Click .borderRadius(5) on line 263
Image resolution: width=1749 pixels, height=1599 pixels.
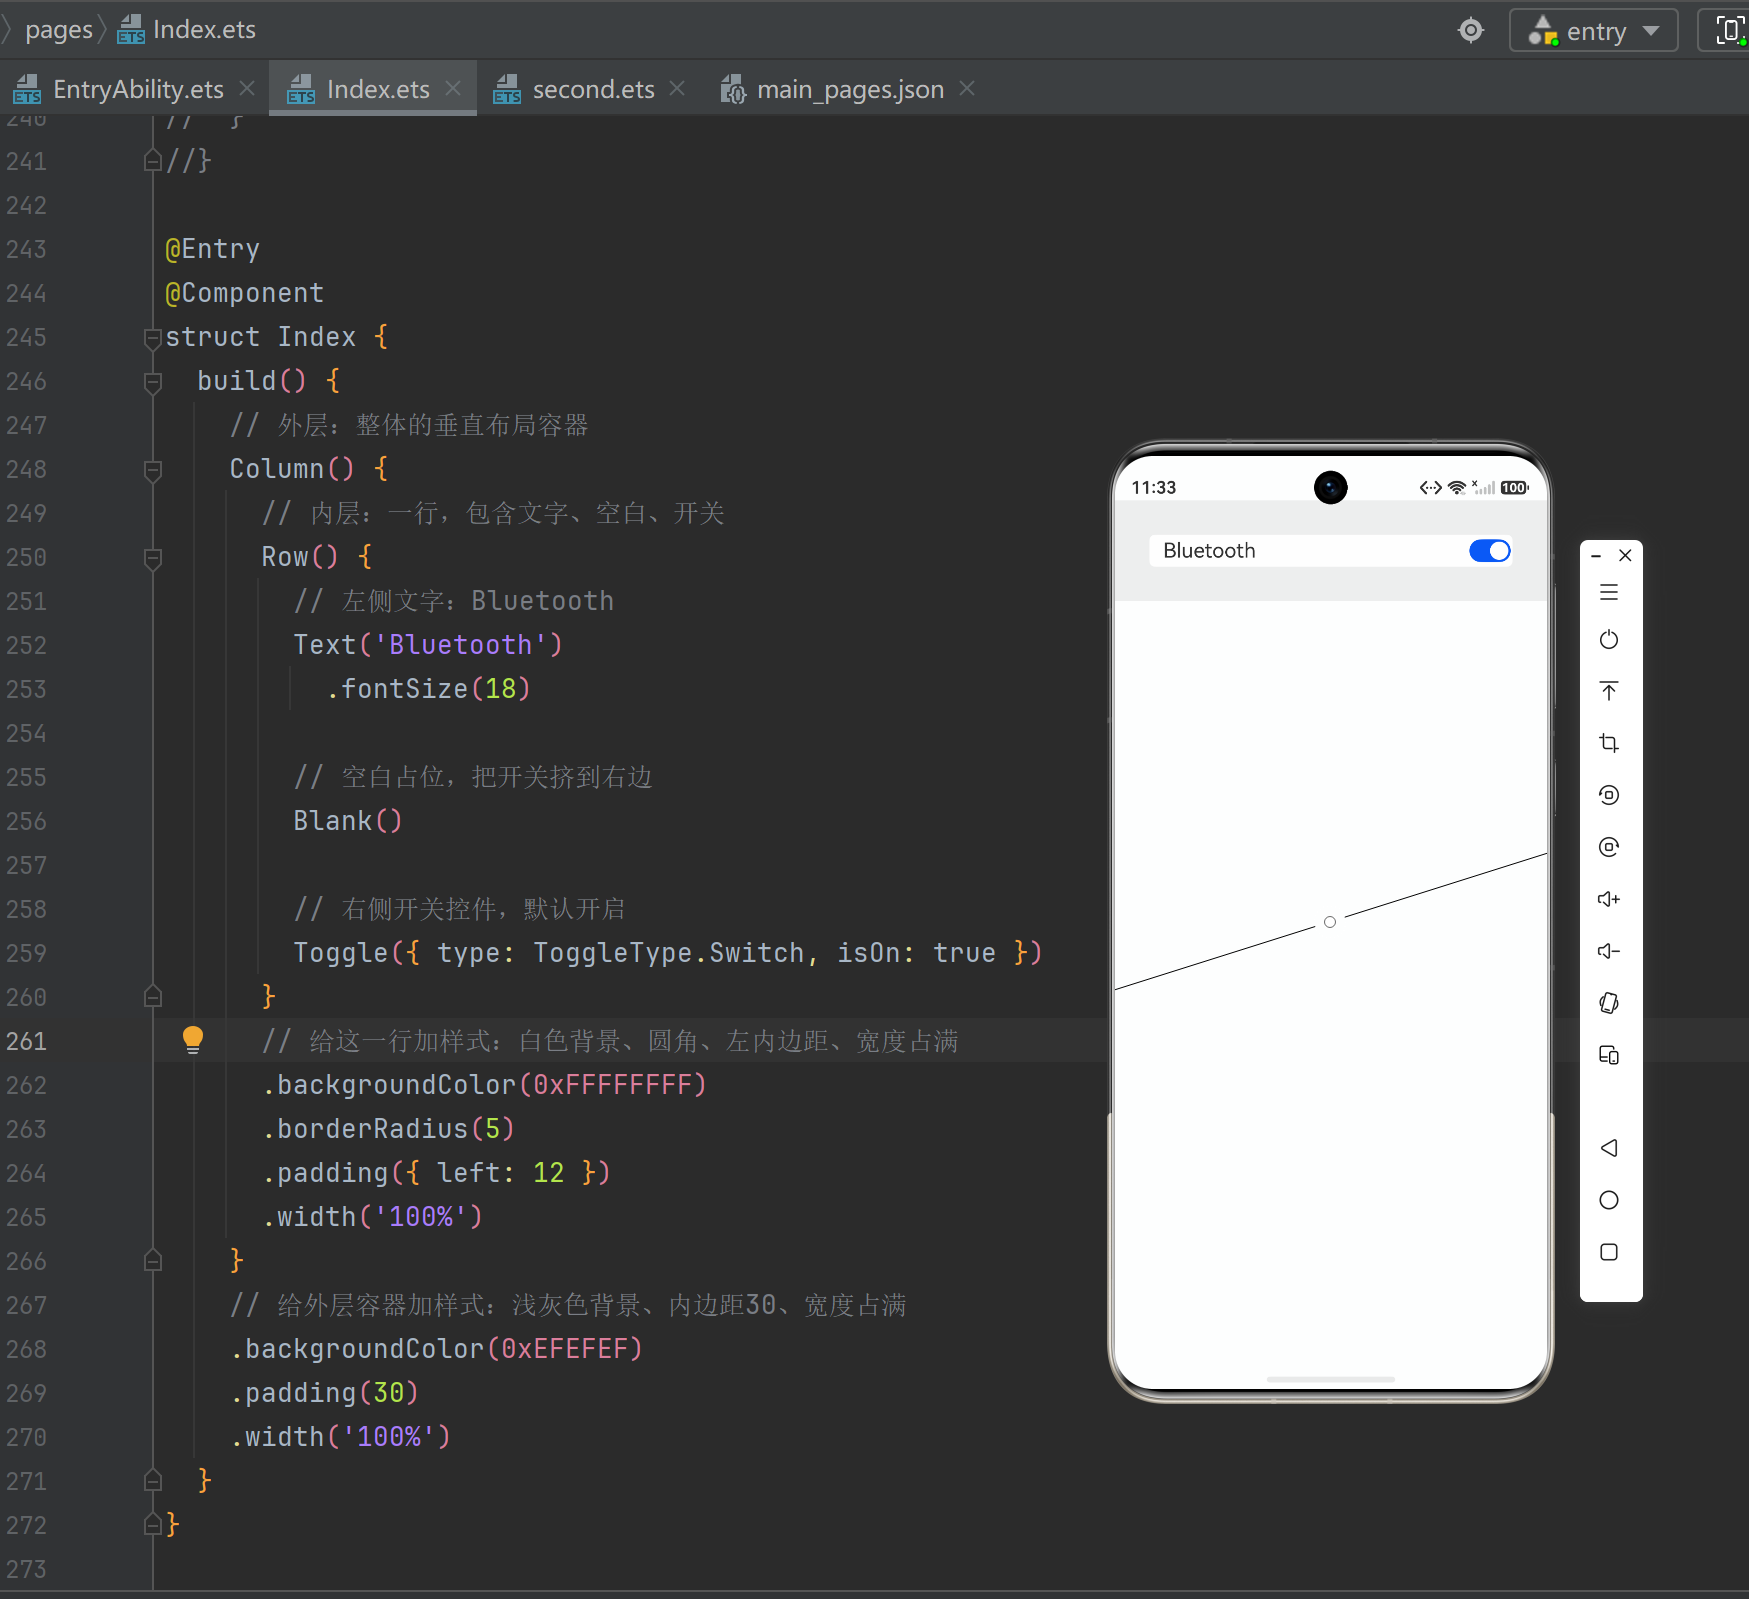(388, 1129)
